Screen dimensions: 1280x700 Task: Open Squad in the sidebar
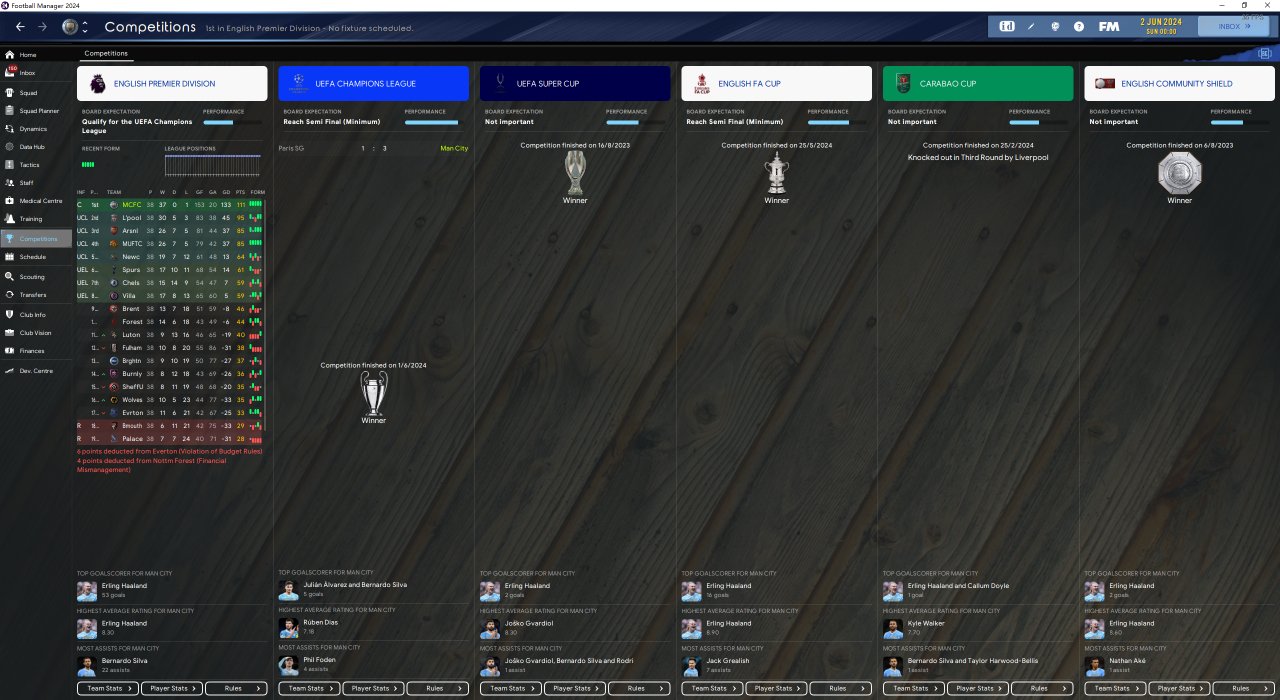(36, 92)
